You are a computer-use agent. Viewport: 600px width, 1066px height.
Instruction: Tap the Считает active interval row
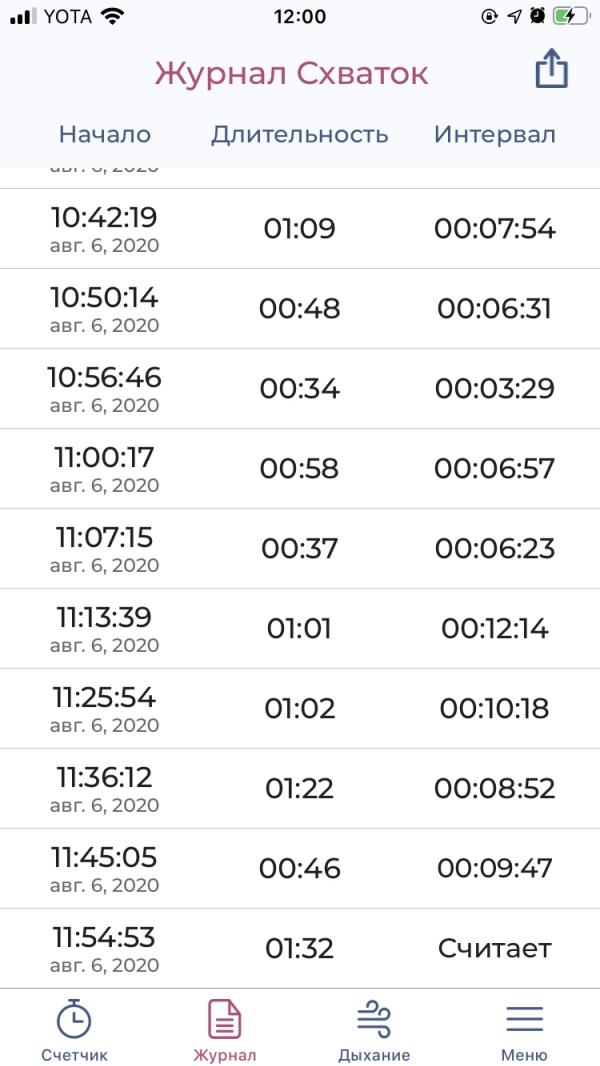click(300, 948)
